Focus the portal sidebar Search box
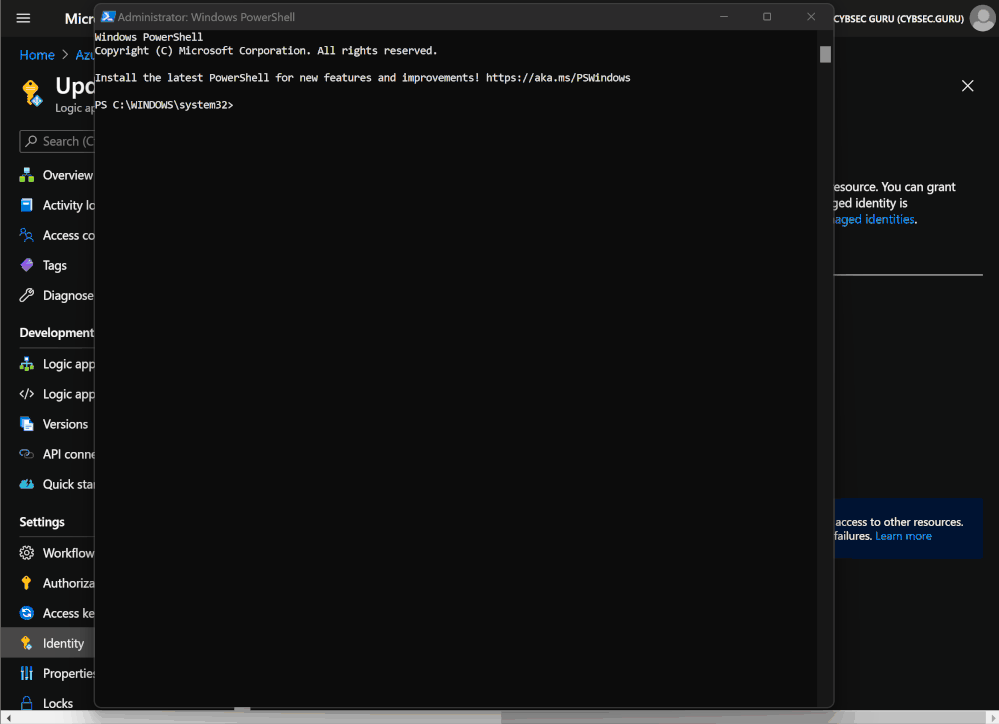Image resolution: width=999 pixels, height=724 pixels. point(57,141)
